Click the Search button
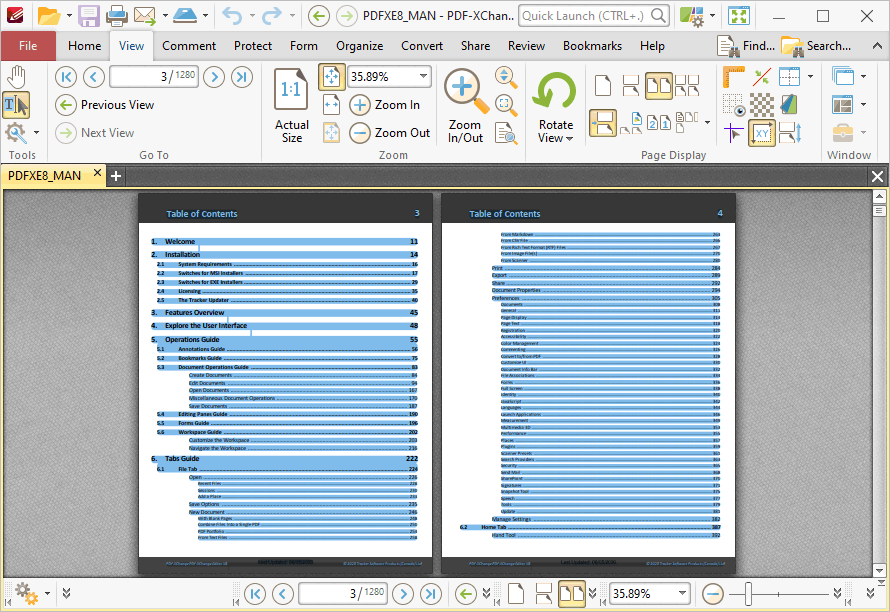This screenshot has width=890, height=612. (816, 46)
